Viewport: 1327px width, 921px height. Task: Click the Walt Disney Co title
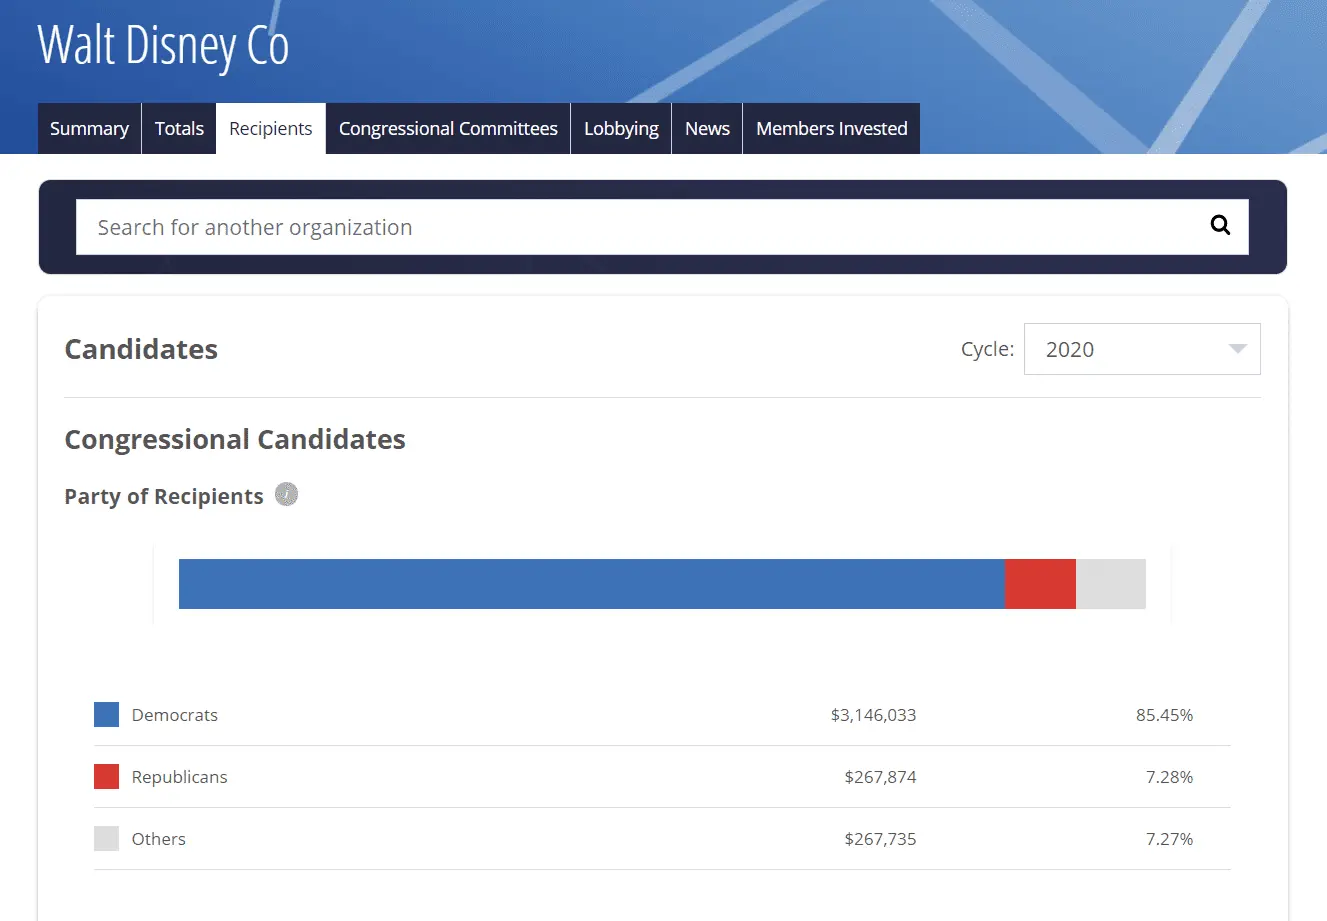point(163,45)
